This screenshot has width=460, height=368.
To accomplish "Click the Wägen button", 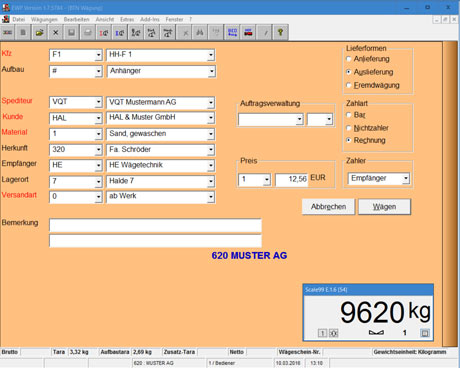I will [384, 207].
